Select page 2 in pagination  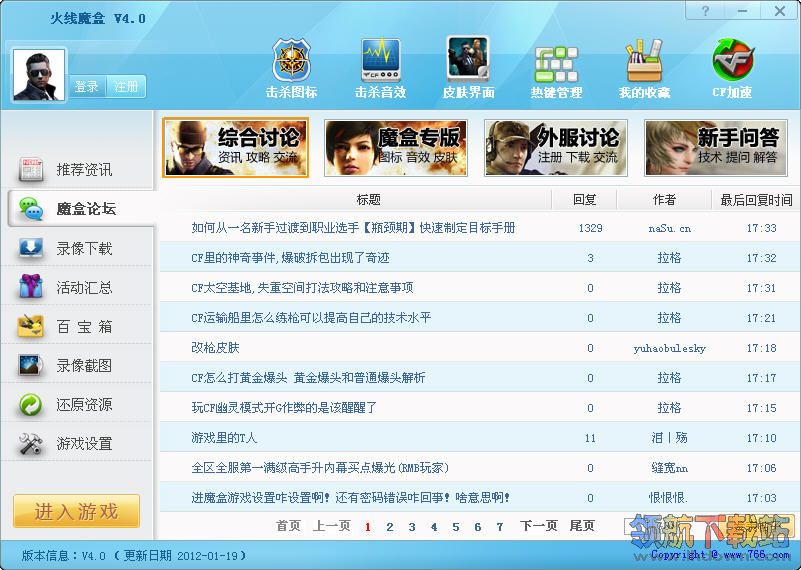(390, 527)
